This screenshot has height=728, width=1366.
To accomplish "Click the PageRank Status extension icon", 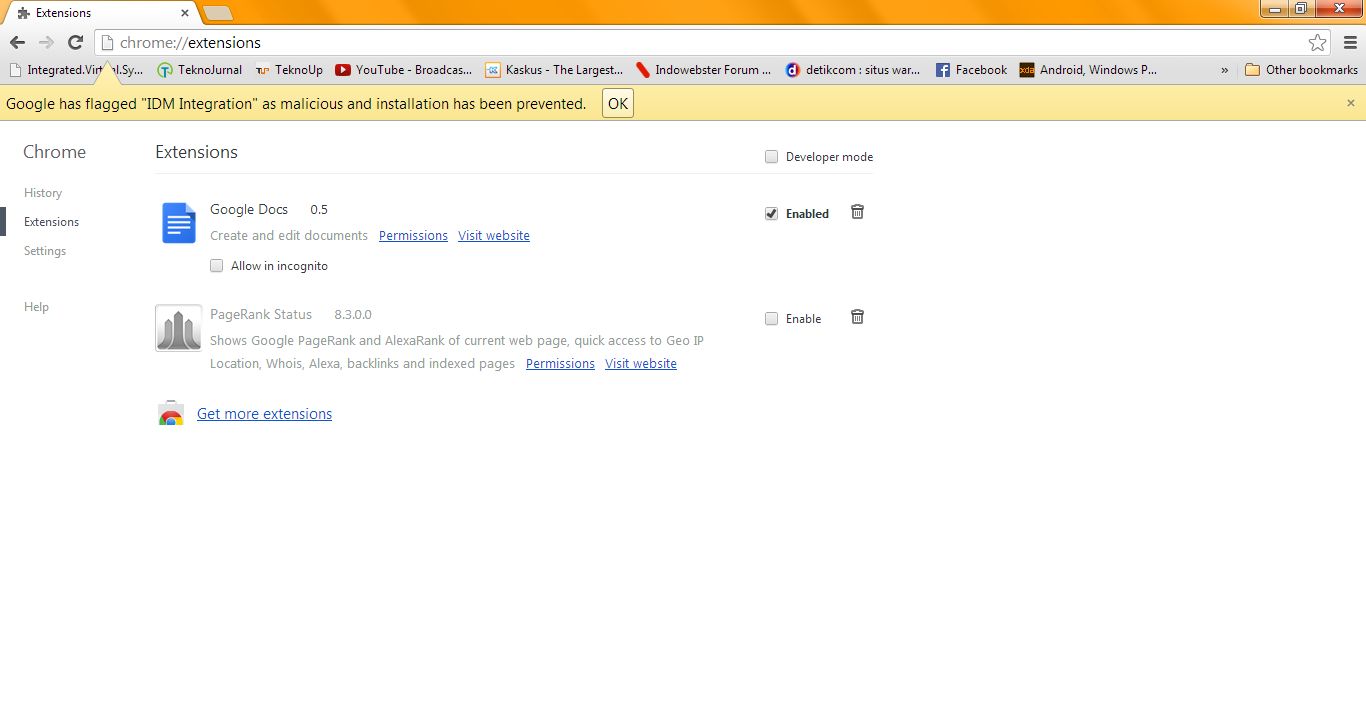I will pyautogui.click(x=178, y=327).
